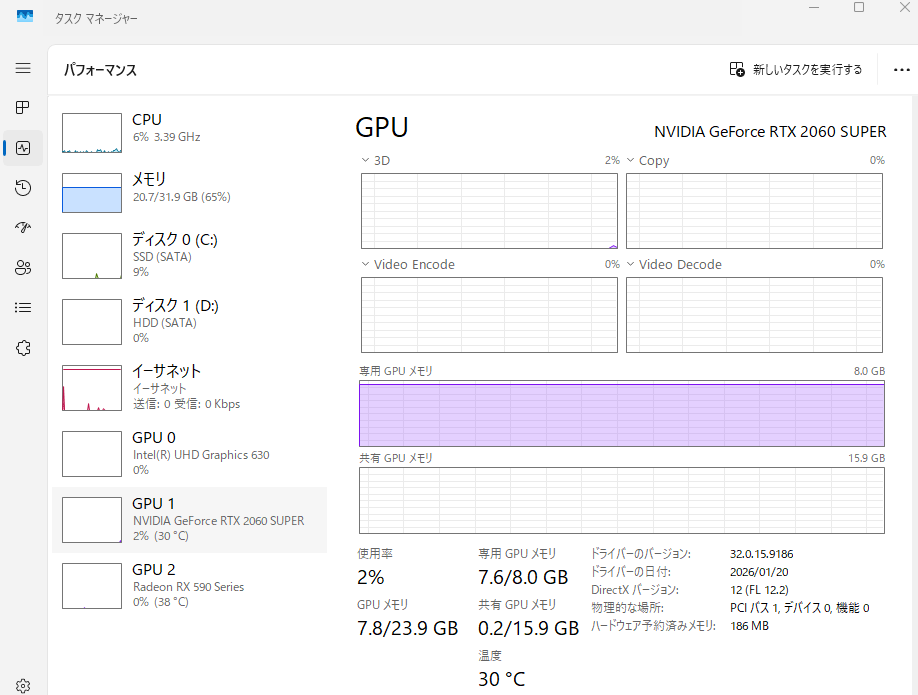The height and width of the screenshot is (695, 918).
Task: Open App history icon in sidebar
Action: pos(23,188)
